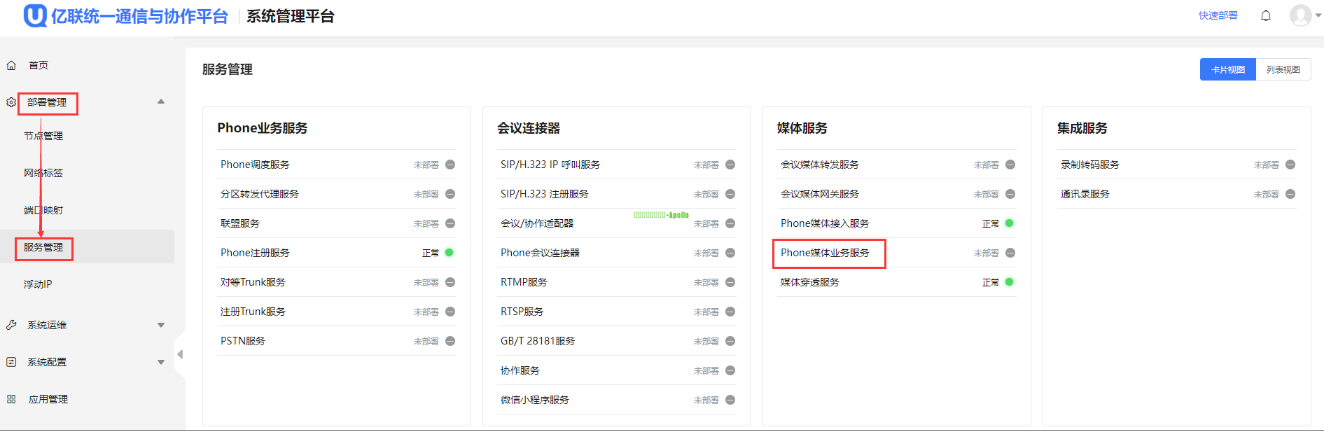Expand the 系统配置 menu arrow
Screen dimensions: 1324x431
(161, 362)
